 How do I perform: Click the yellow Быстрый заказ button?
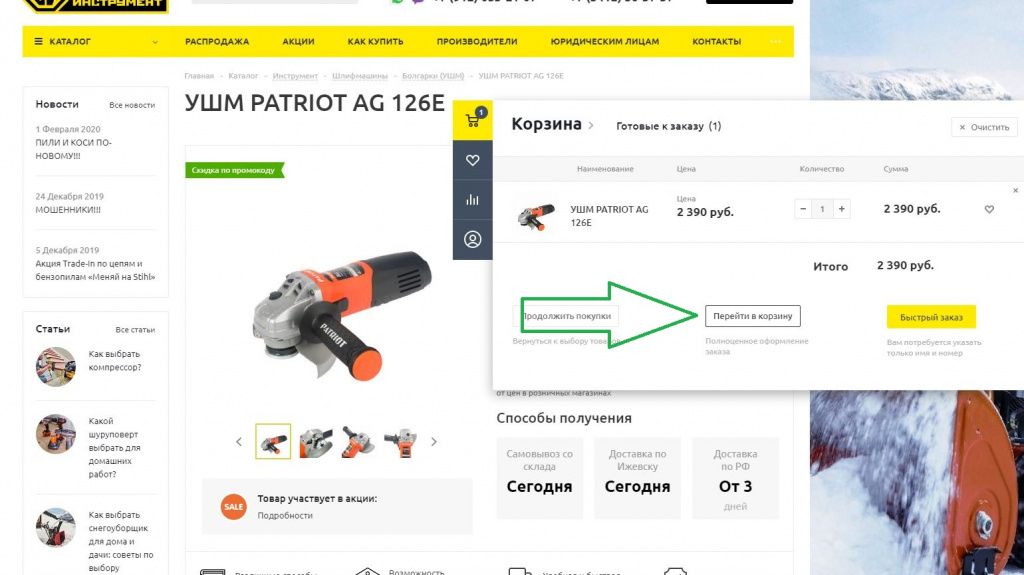pyautogui.click(x=931, y=317)
